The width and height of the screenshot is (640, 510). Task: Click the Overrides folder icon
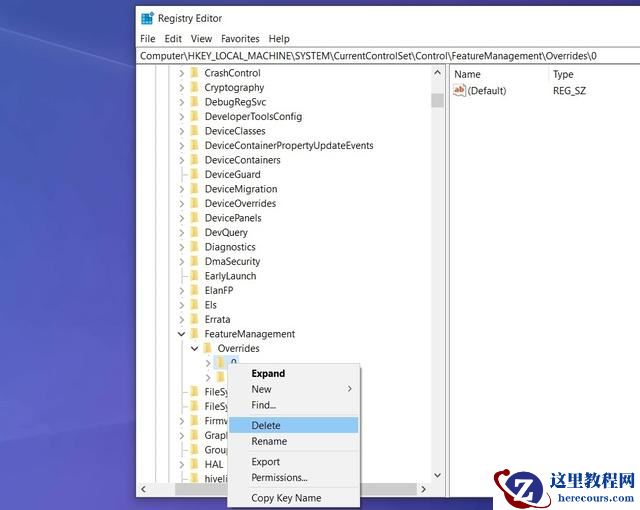(208, 348)
